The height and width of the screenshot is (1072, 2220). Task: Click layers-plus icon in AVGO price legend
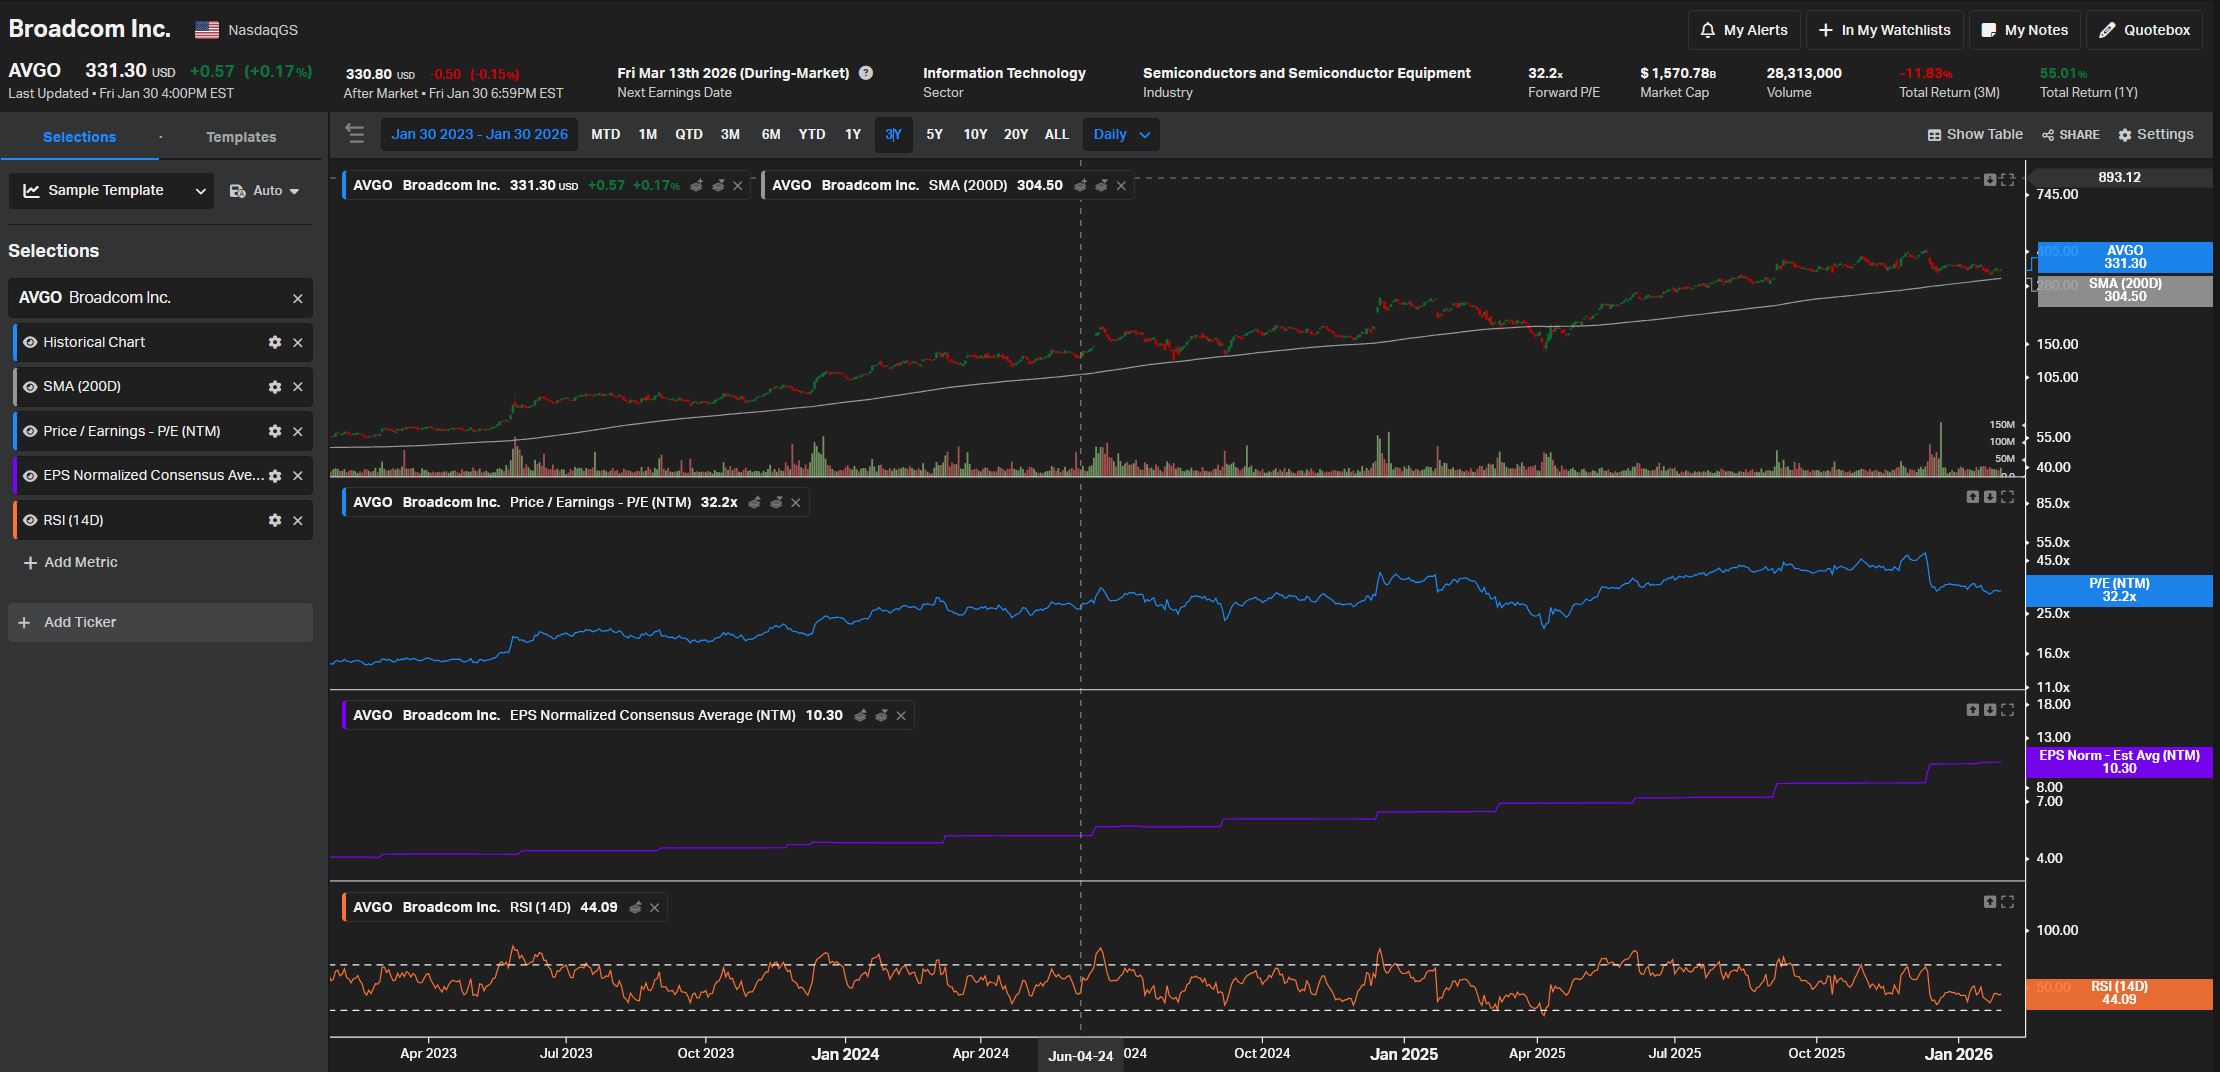click(696, 185)
